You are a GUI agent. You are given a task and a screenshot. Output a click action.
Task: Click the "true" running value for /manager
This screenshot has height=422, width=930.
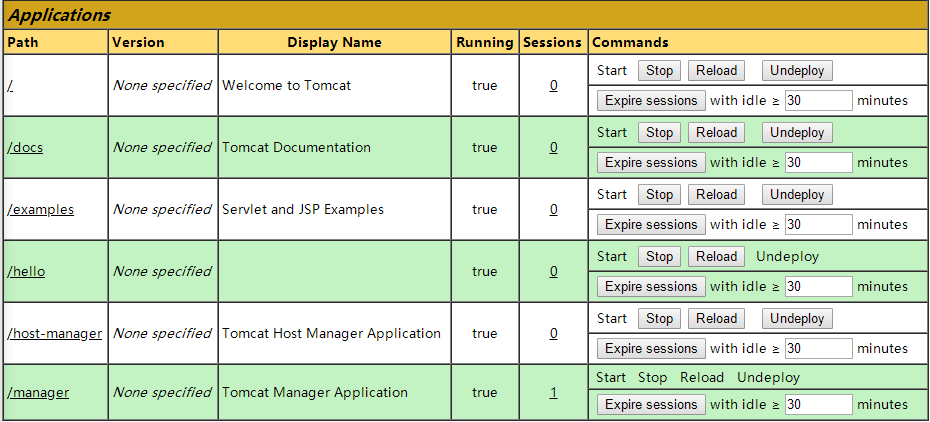pos(485,392)
